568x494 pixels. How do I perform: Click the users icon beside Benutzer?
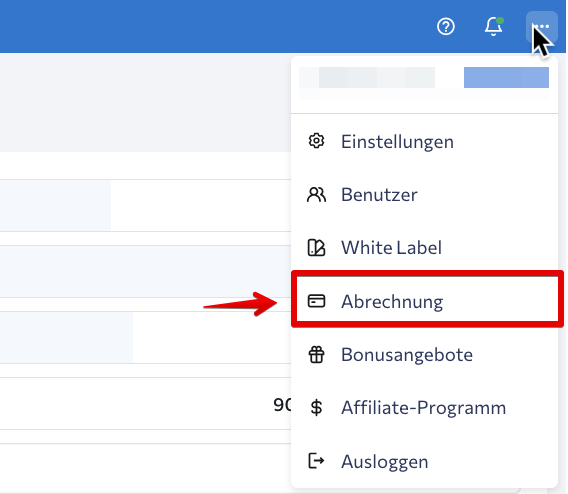[316, 194]
